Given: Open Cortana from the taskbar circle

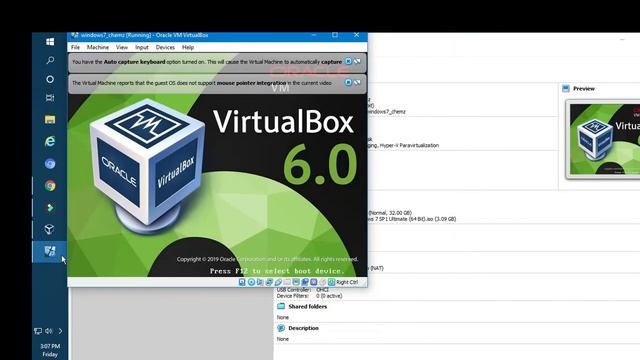Looking at the screenshot, I should [x=50, y=79].
